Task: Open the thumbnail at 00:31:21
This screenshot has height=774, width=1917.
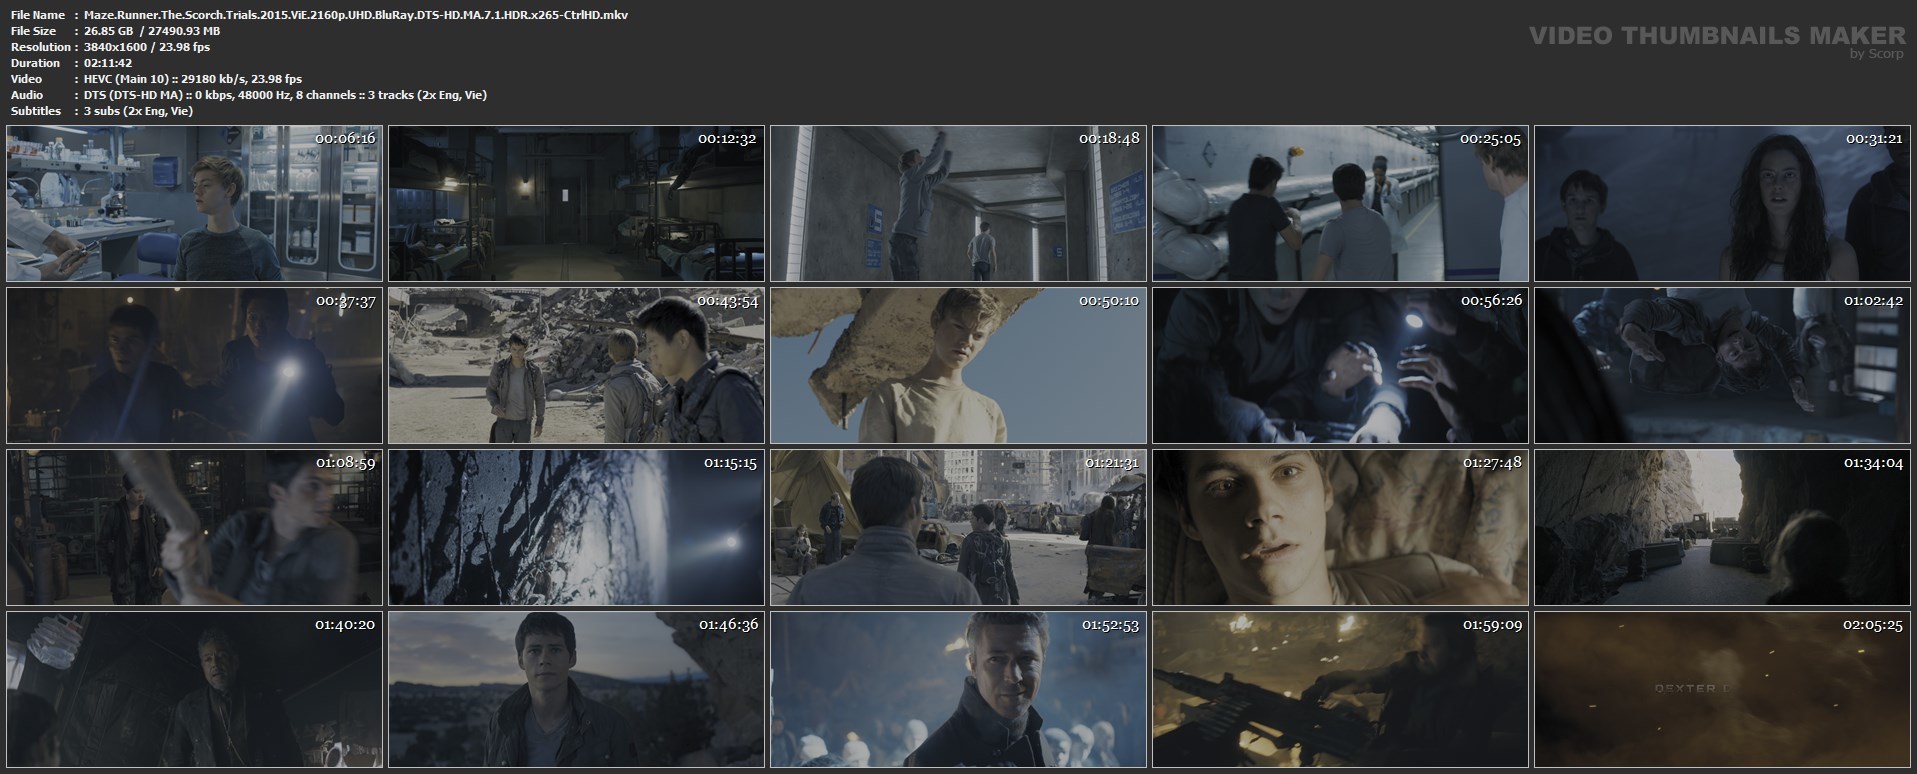Action: (1722, 204)
